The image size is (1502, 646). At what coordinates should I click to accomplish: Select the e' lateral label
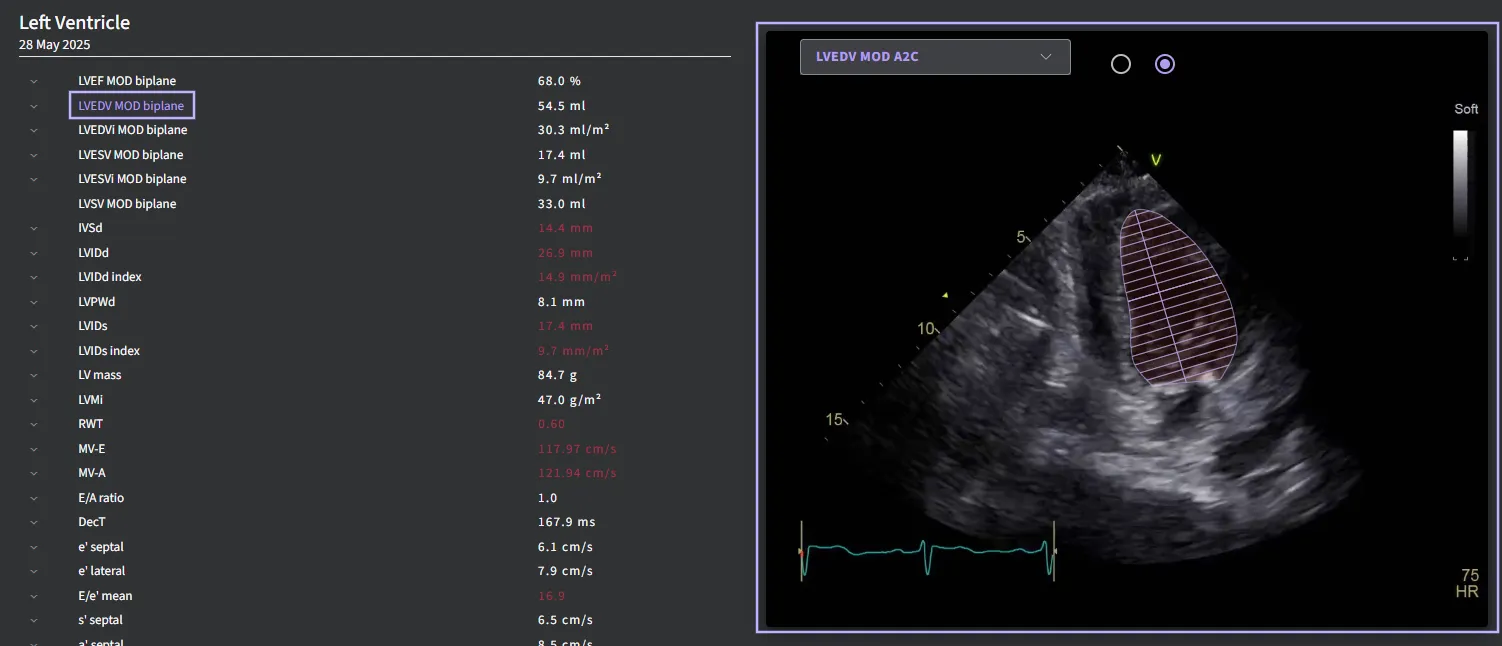point(102,571)
